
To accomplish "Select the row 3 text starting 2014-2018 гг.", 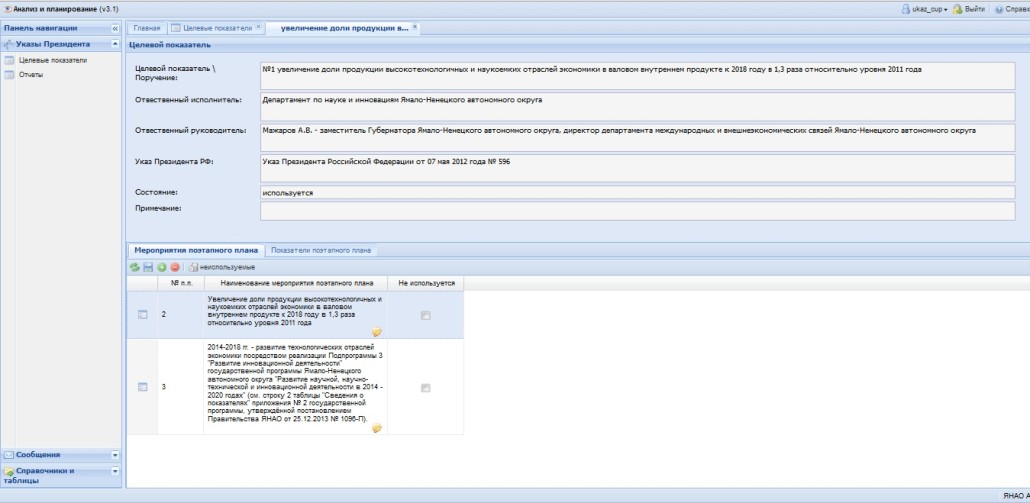I will (x=295, y=382).
